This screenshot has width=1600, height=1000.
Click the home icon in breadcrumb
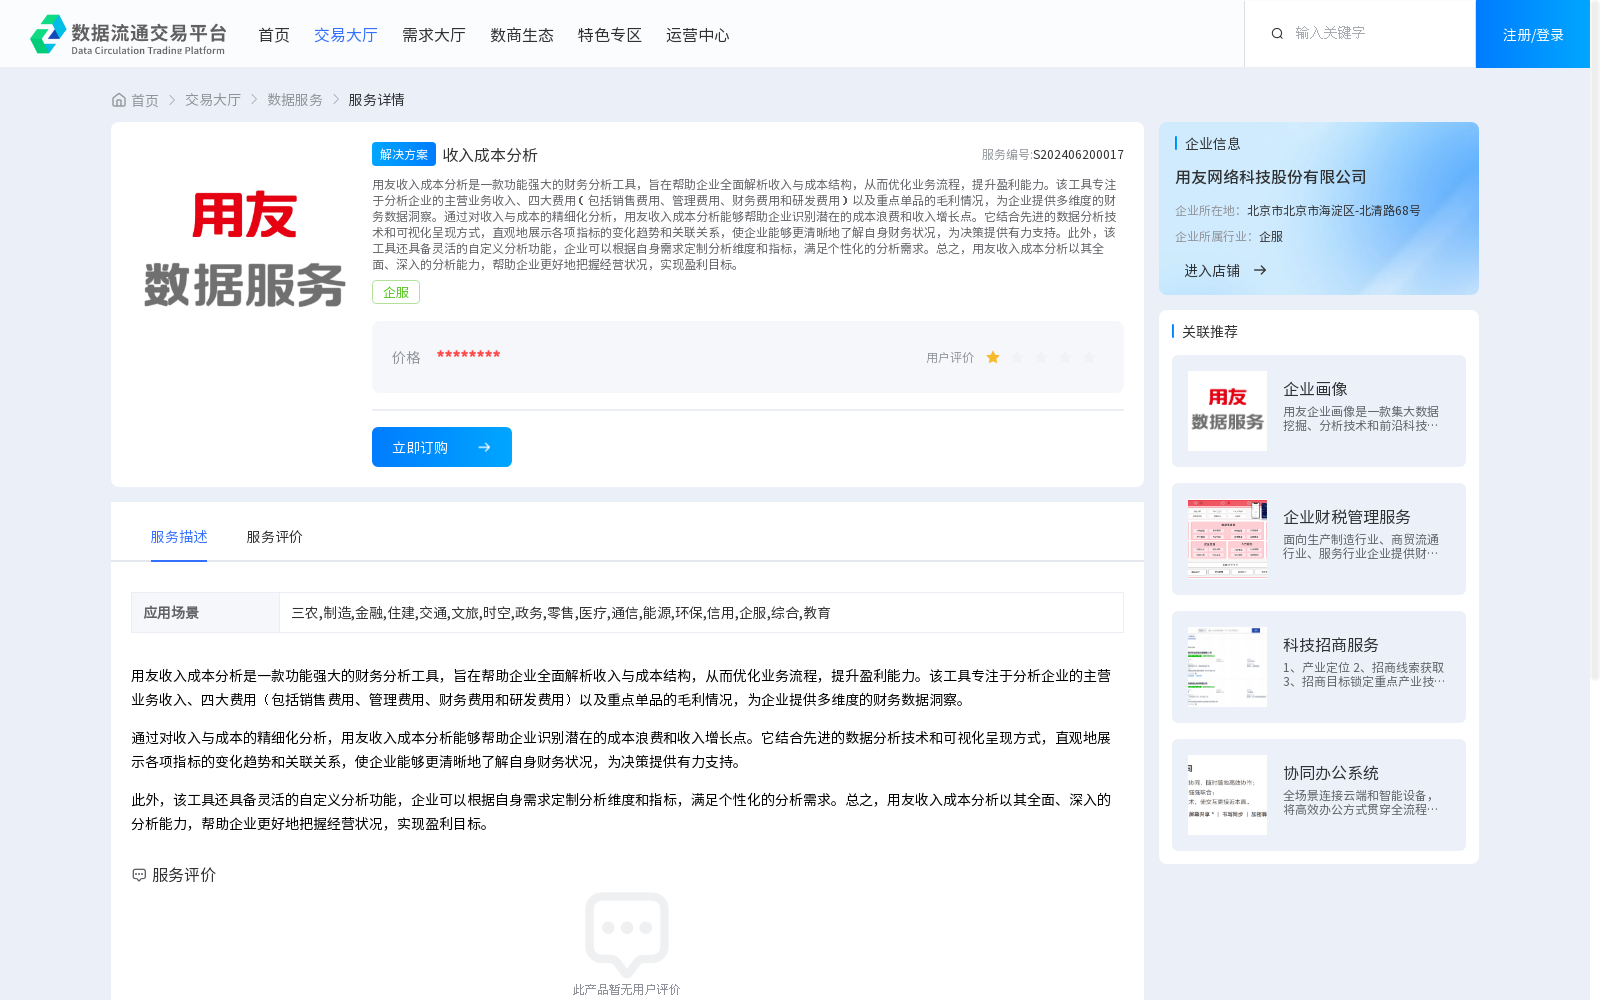119,100
